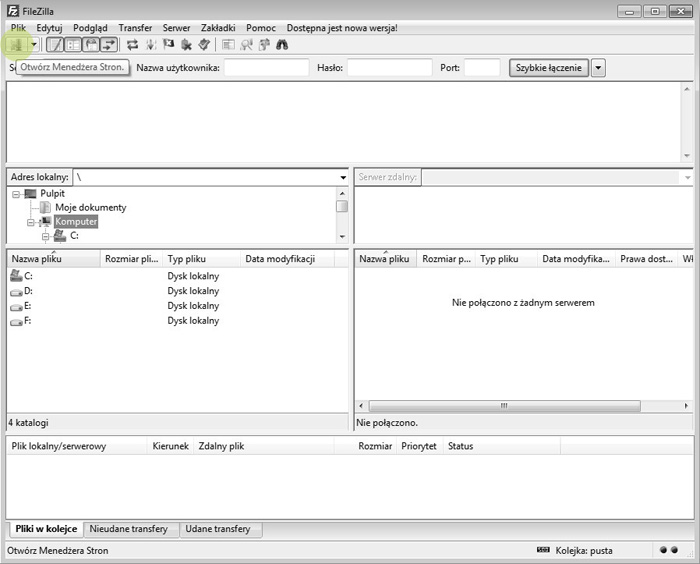Open the Serwer zdalny path dropdown

(688, 177)
